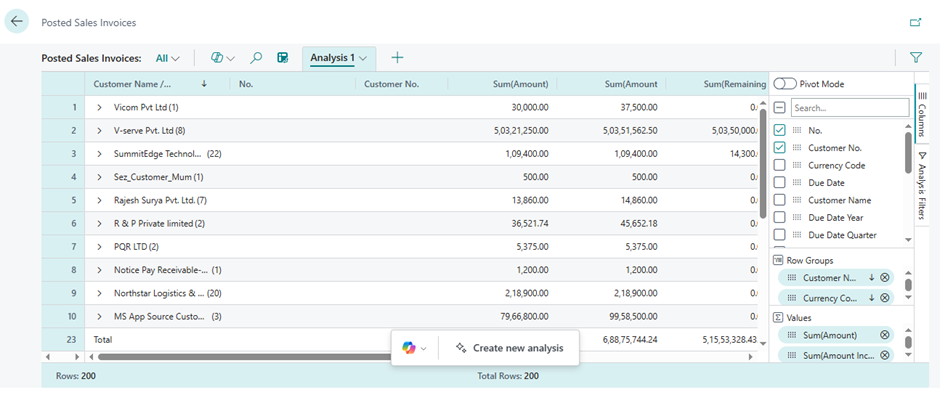940x395 pixels.
Task: Open the filter pane funnel icon
Action: tap(915, 58)
